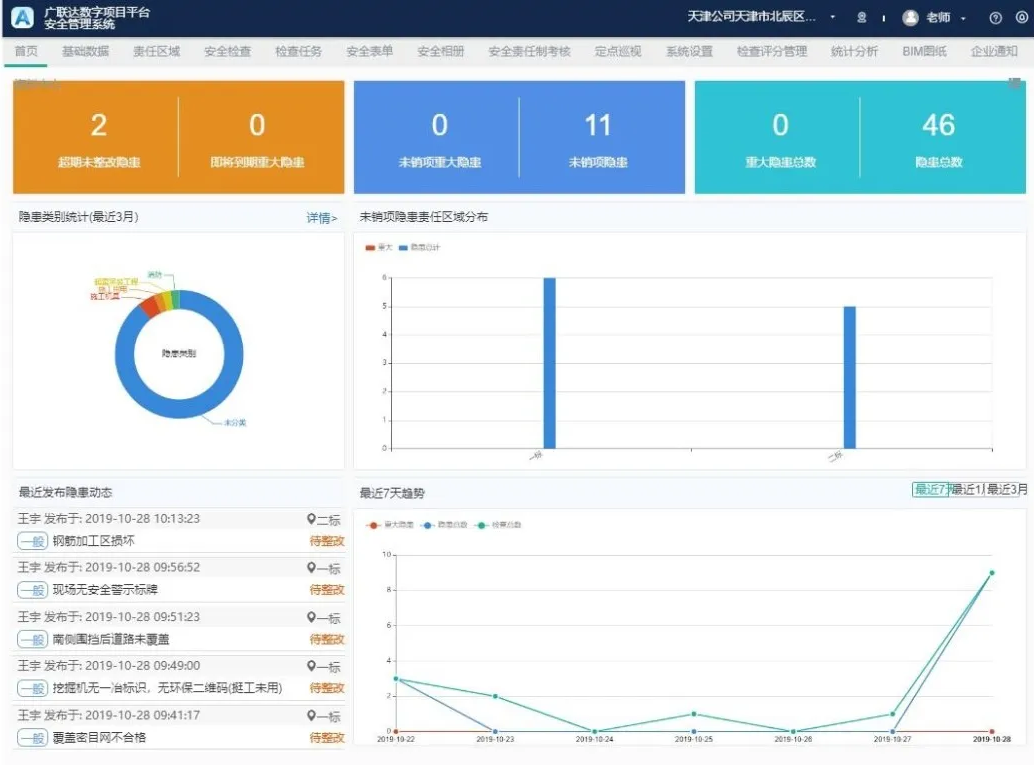This screenshot has height=765, width=1034.
Task: Click the location pin on 09:51:23 entry
Action: (311, 617)
